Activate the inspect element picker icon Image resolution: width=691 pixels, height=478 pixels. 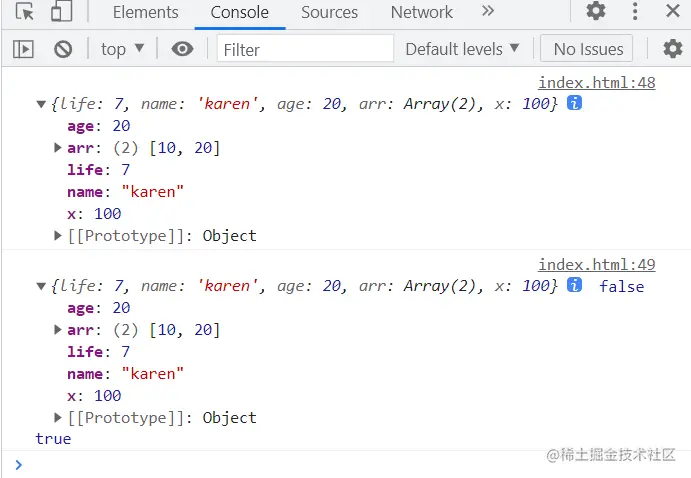(x=24, y=11)
